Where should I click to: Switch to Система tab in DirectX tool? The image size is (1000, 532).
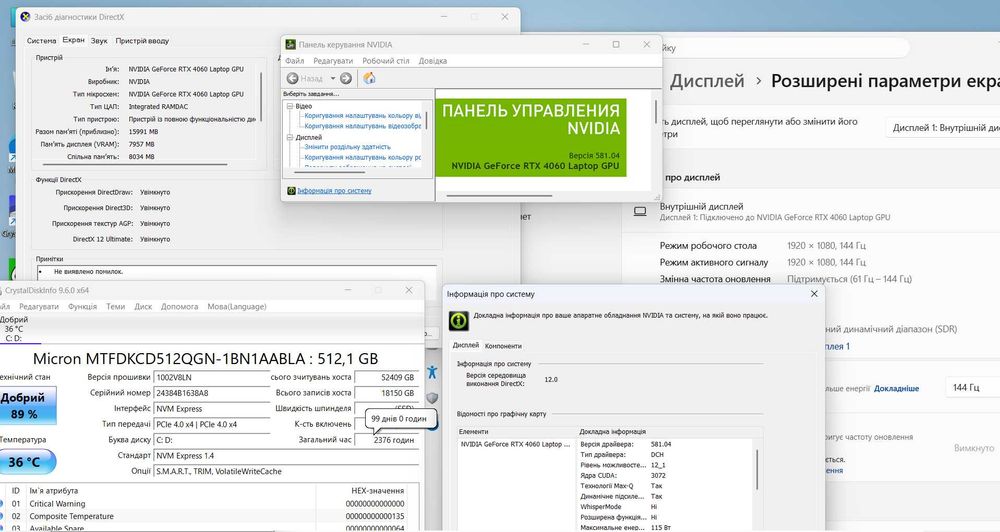tap(41, 41)
